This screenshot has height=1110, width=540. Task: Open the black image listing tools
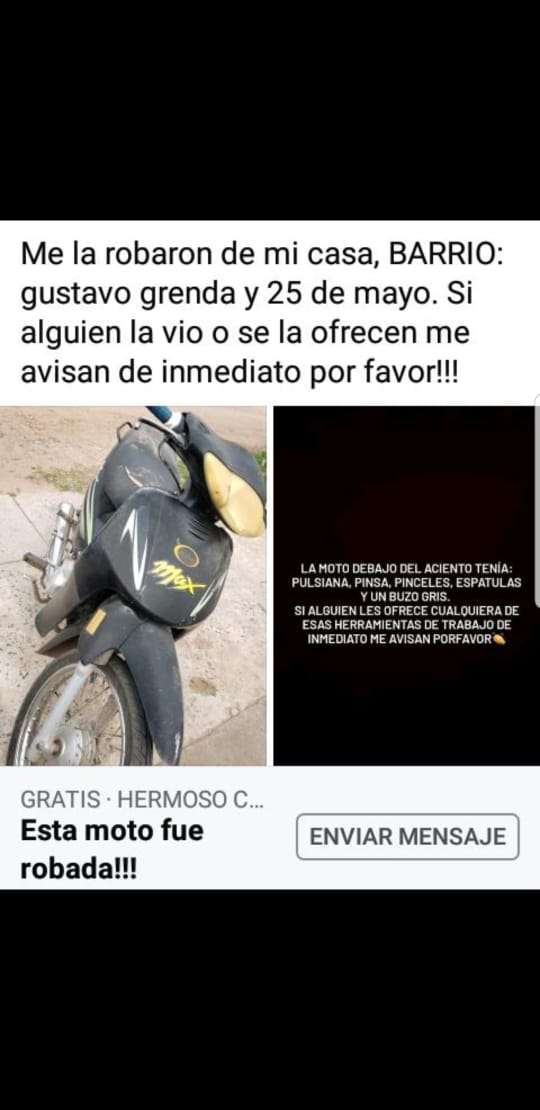tap(406, 585)
